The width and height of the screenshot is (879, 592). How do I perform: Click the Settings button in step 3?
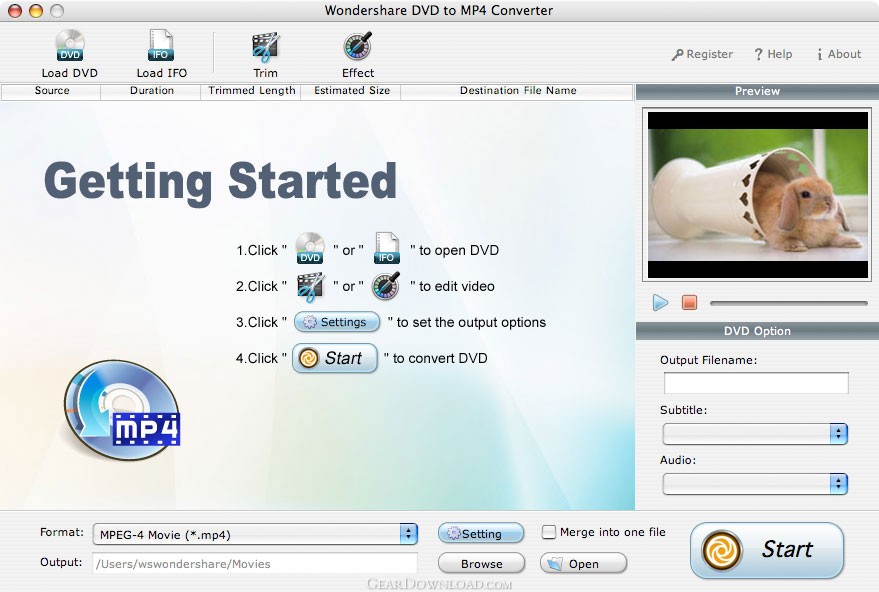point(336,322)
